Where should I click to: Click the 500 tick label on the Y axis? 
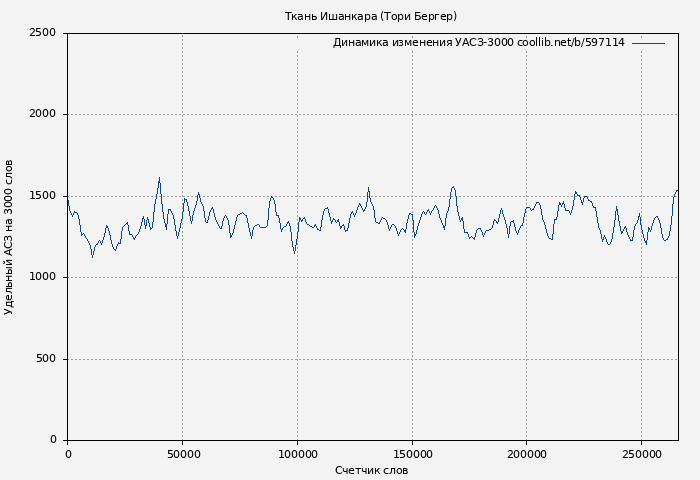click(x=46, y=359)
